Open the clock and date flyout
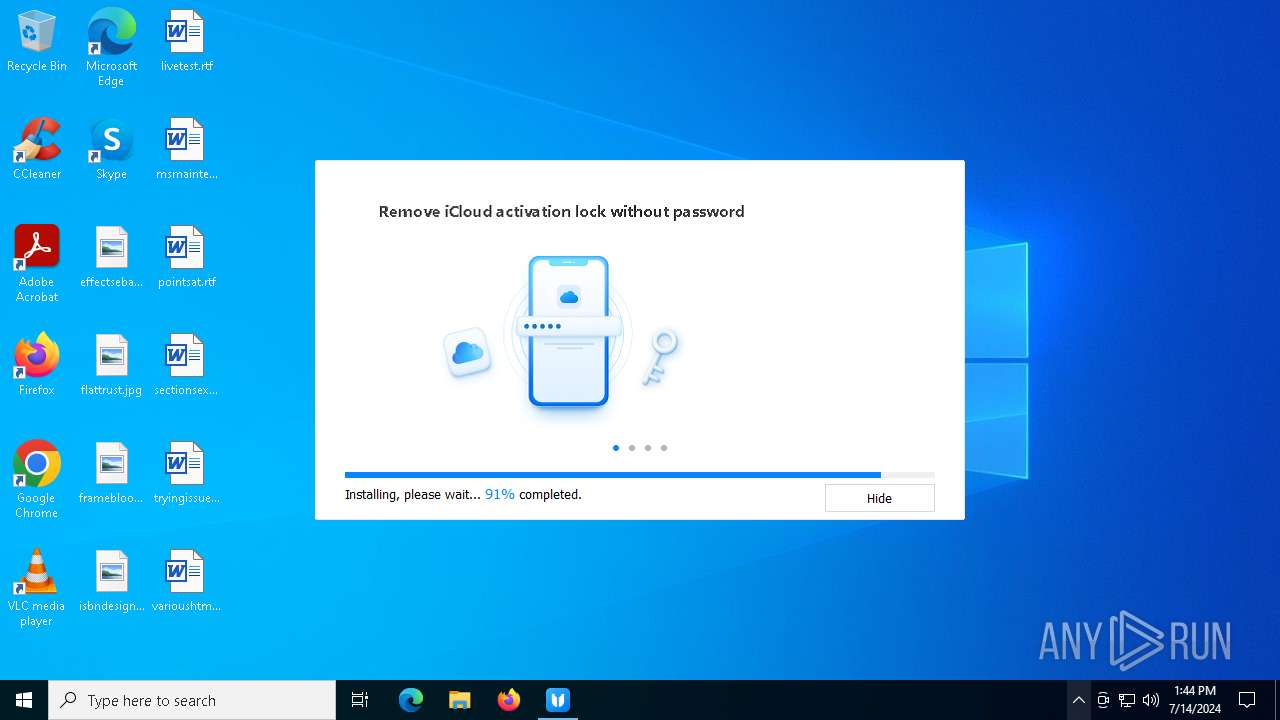This screenshot has height=720, width=1280. (x=1195, y=700)
